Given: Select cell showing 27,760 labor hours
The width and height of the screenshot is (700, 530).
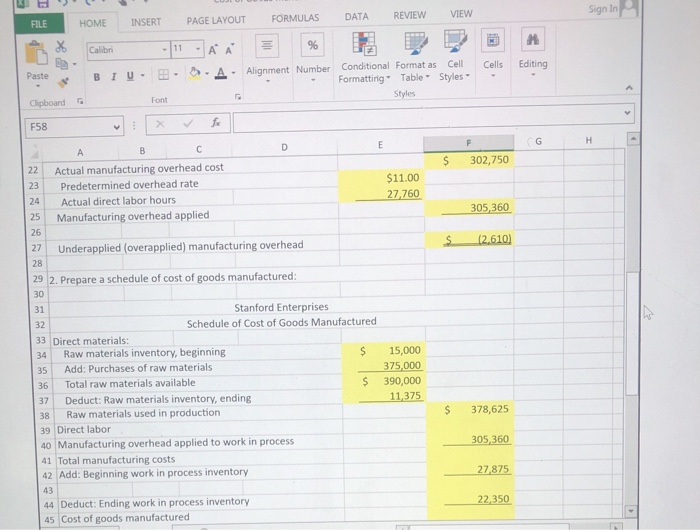Looking at the screenshot, I should click(x=381, y=194).
